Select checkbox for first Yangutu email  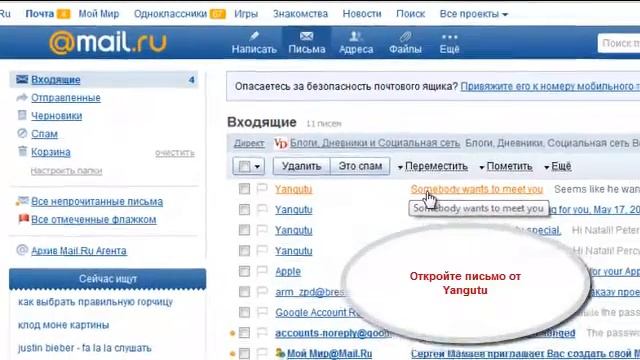click(244, 189)
